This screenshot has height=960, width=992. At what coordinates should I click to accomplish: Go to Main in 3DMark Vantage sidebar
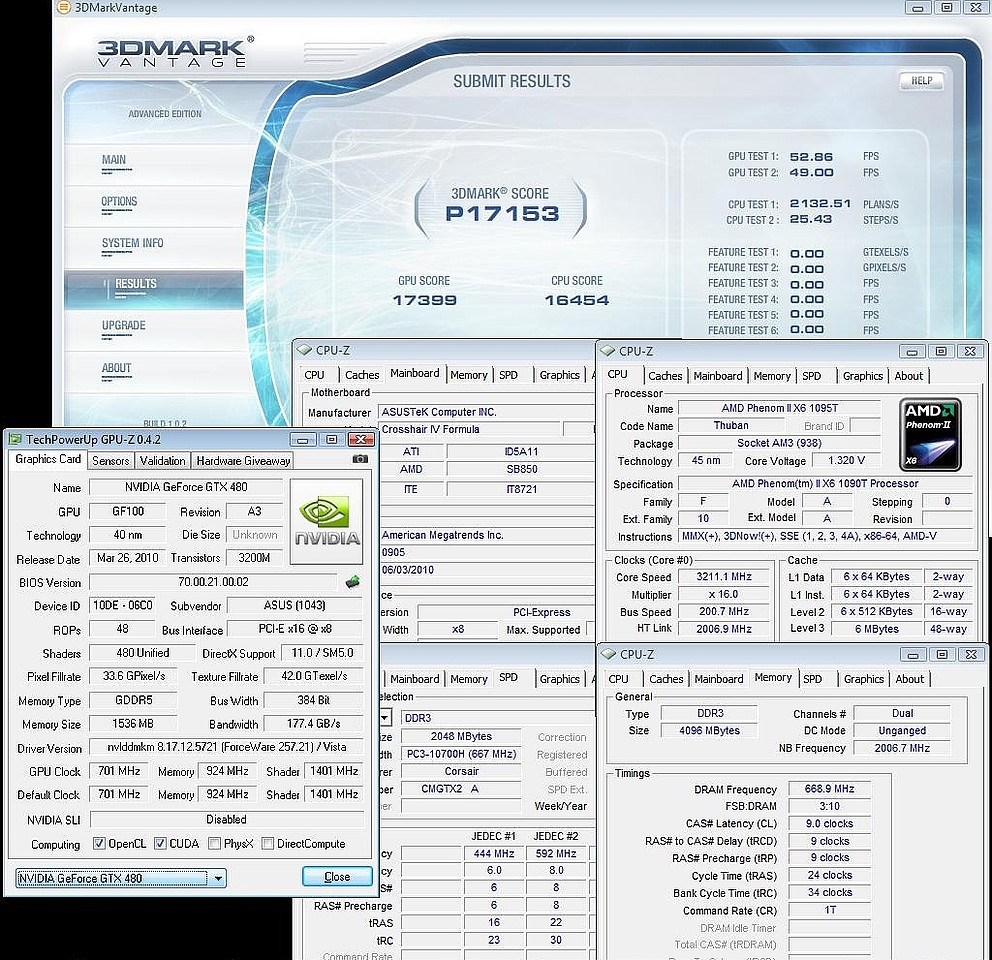[x=114, y=160]
